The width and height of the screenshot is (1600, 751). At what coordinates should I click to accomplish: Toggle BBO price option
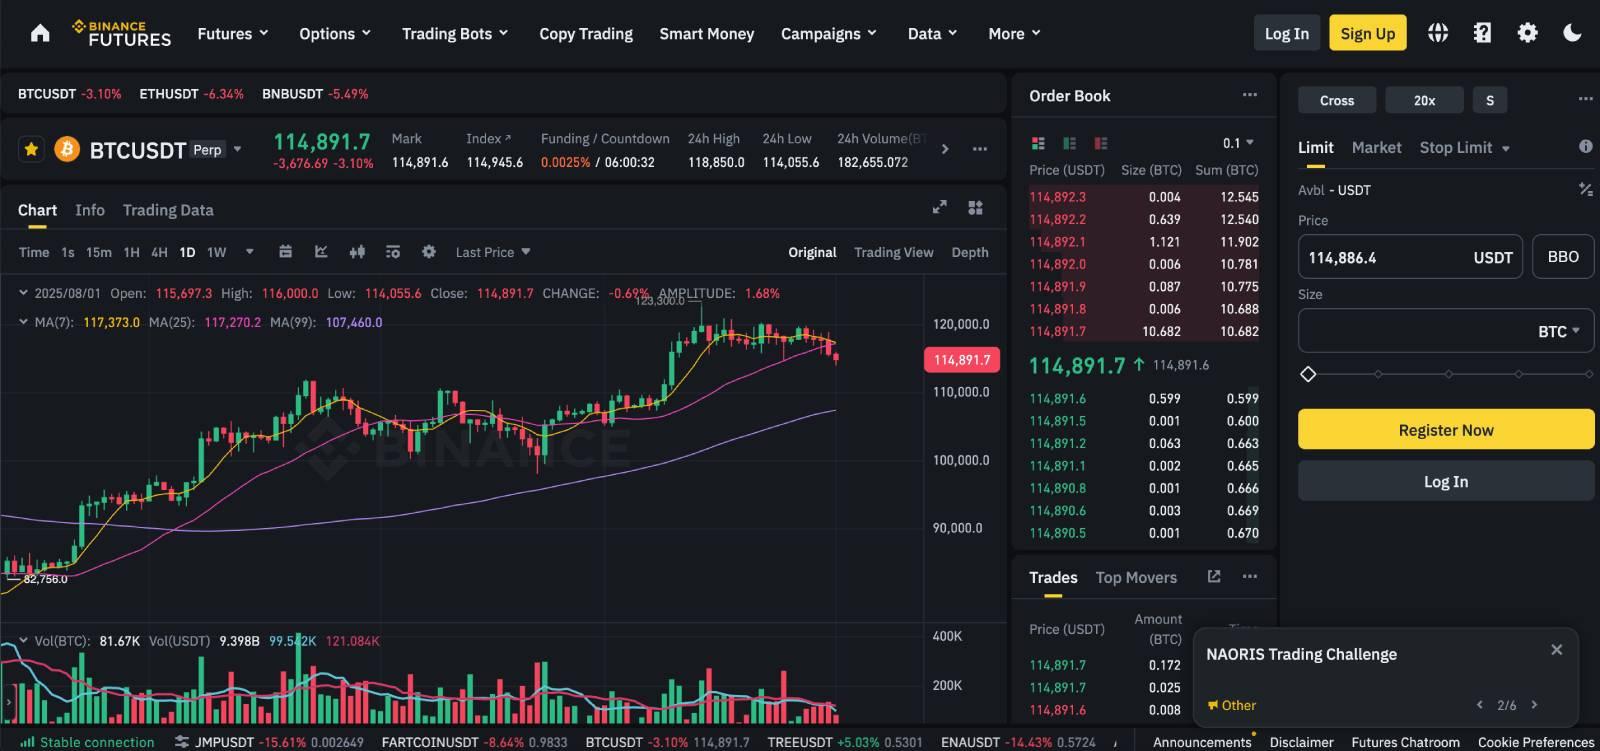click(x=1563, y=257)
